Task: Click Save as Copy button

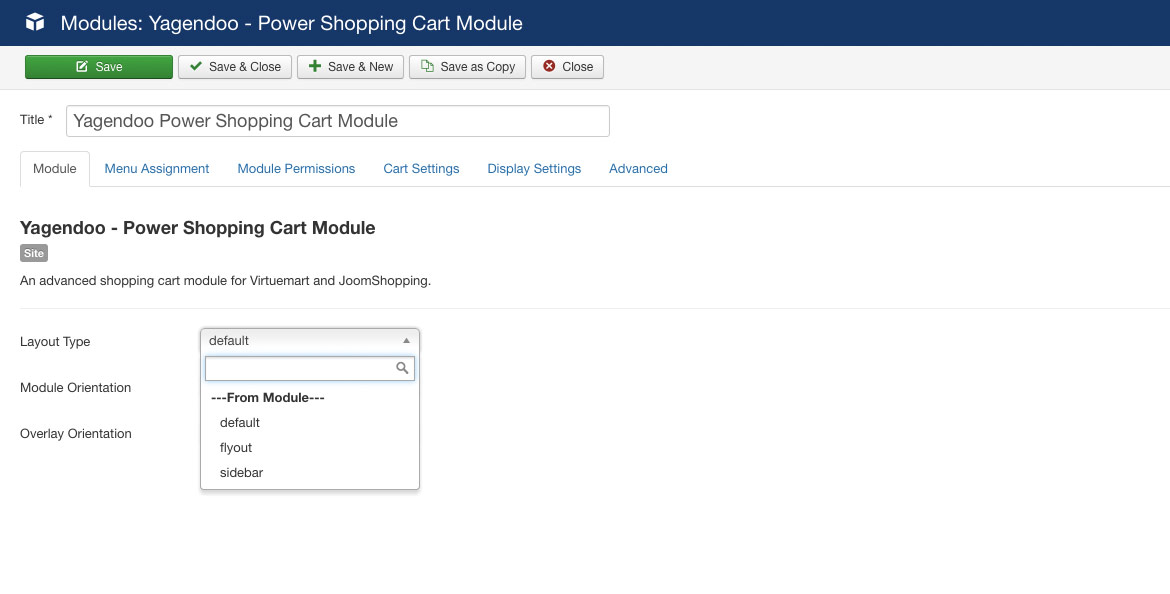Action: click(468, 66)
